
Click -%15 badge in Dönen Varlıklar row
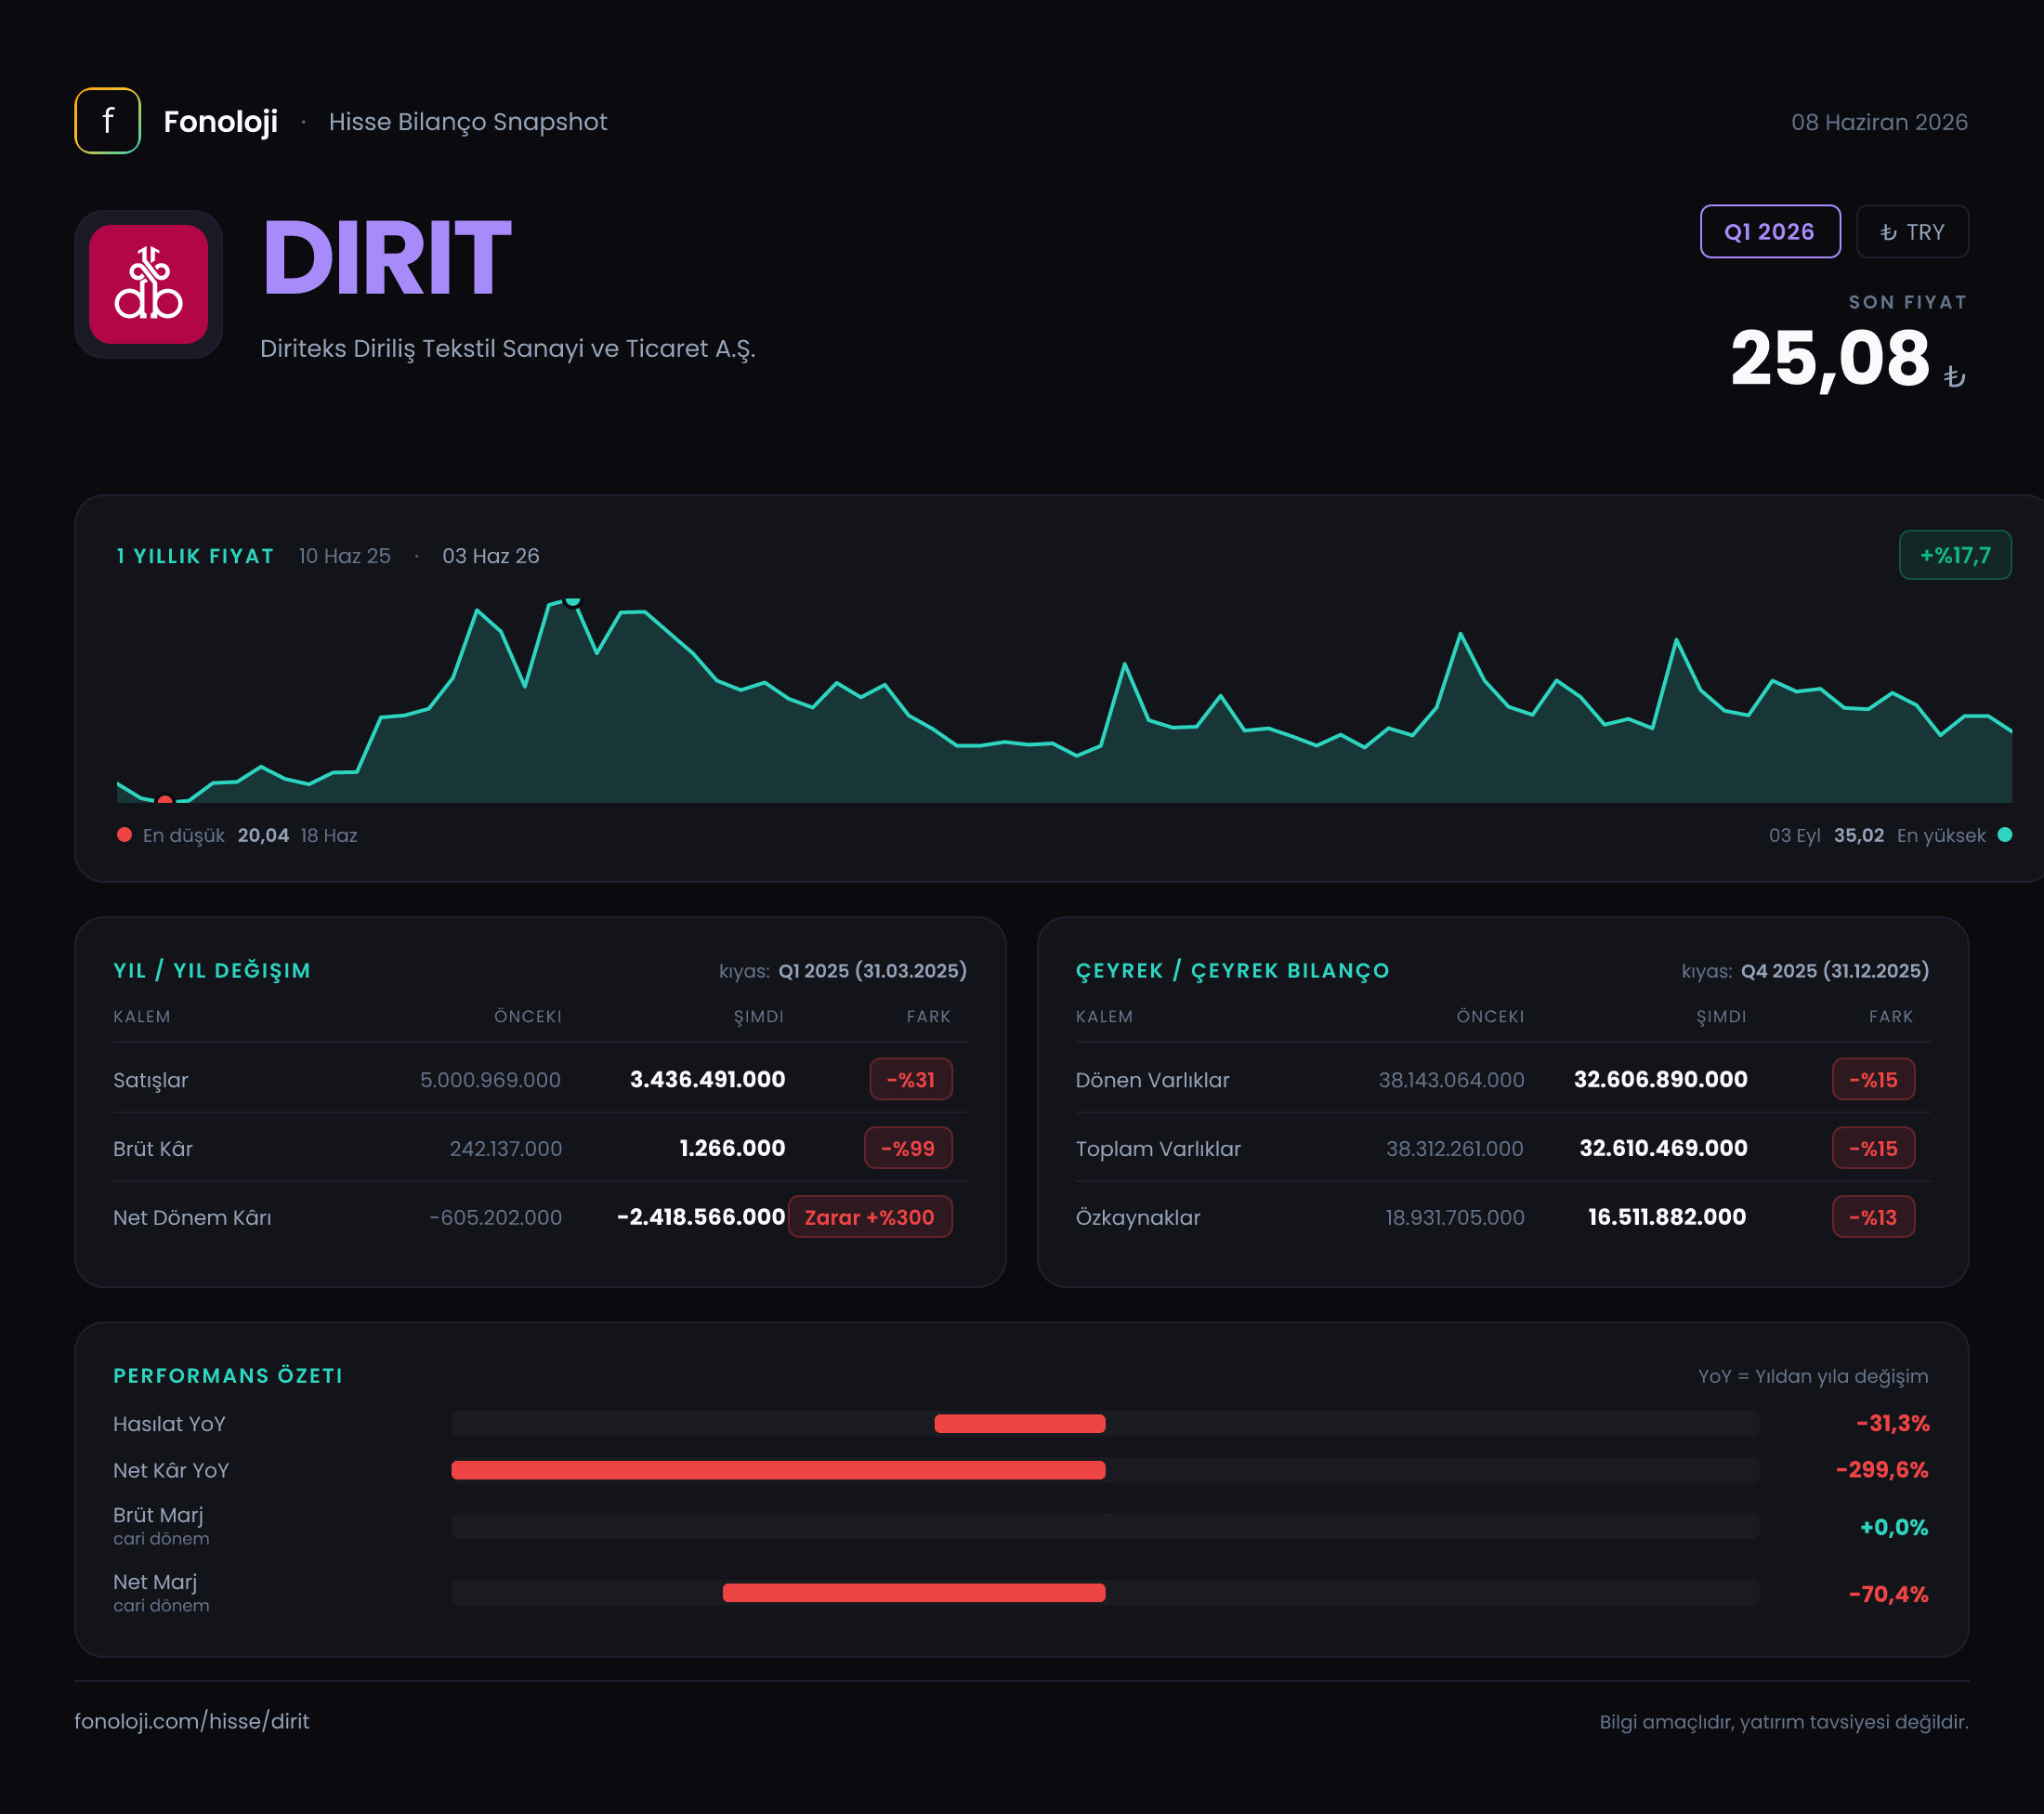coord(1873,1079)
